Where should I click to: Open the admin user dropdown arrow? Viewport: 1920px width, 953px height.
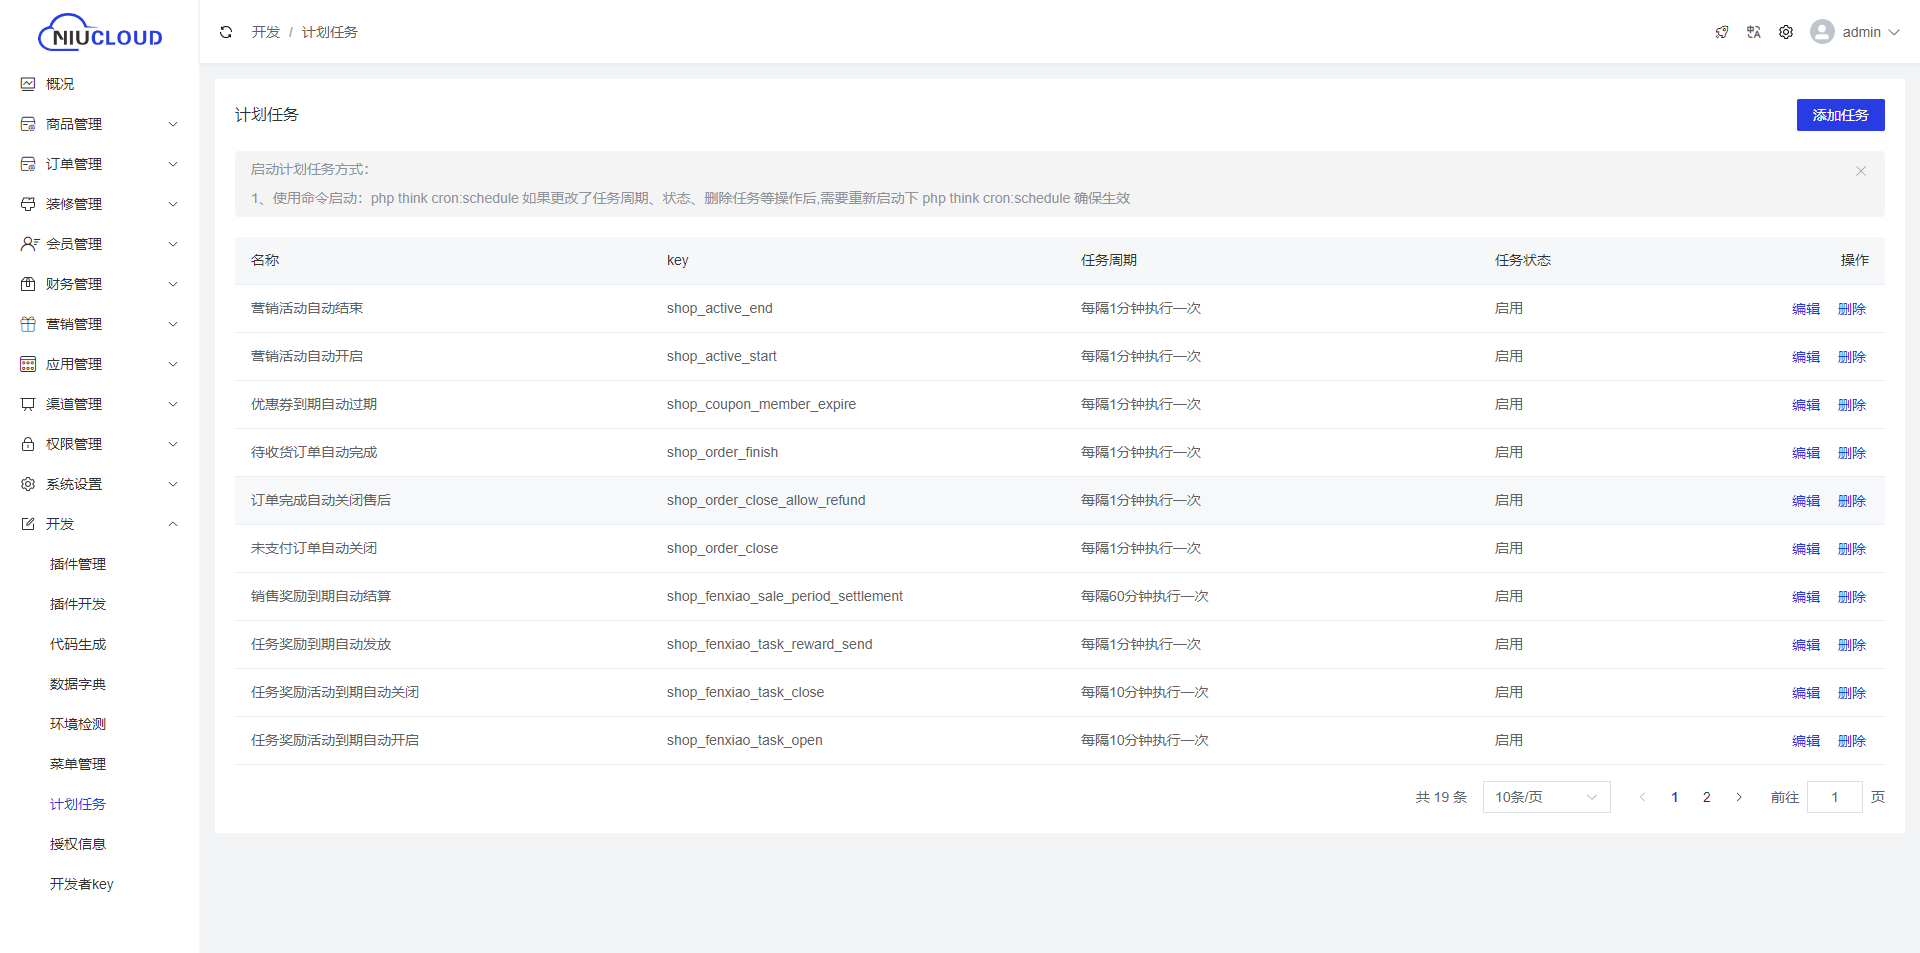pos(1894,32)
